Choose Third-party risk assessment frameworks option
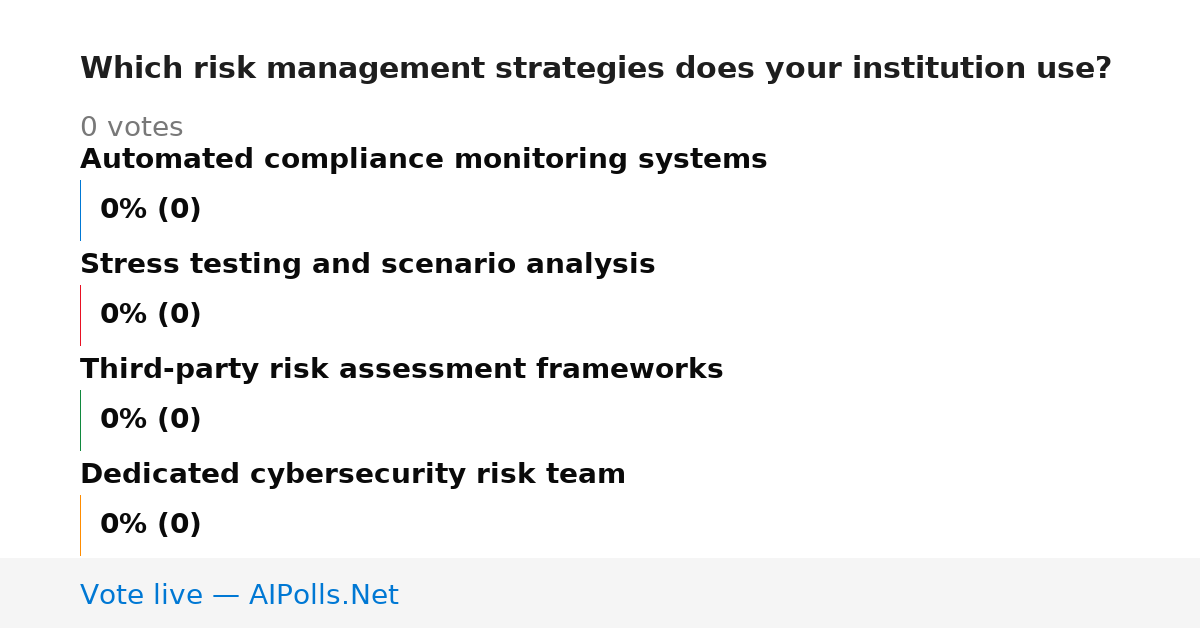The image size is (1200, 628). click(401, 370)
